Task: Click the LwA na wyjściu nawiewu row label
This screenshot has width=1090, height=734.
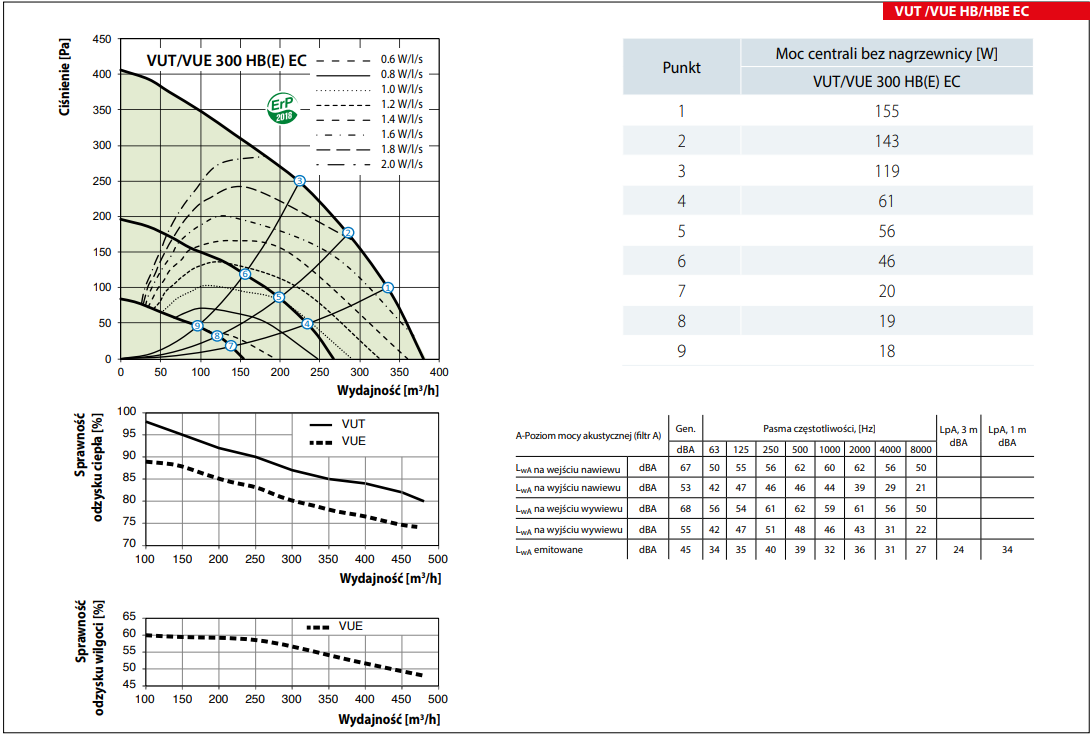Action: click(x=568, y=488)
